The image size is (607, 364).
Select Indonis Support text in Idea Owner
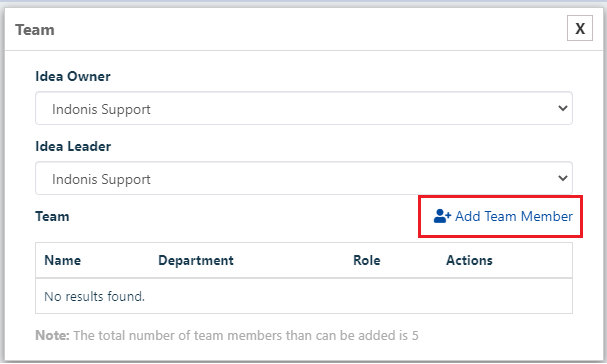pos(101,110)
